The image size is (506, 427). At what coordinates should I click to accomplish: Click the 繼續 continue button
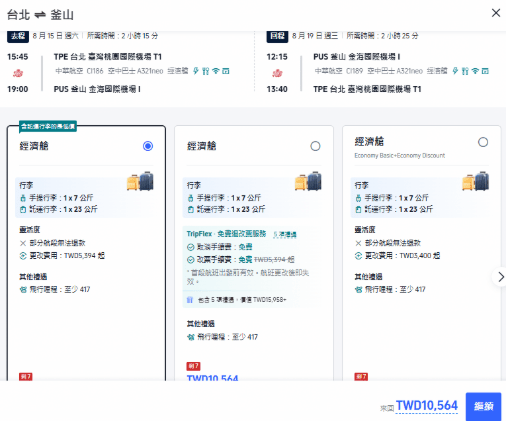483,406
